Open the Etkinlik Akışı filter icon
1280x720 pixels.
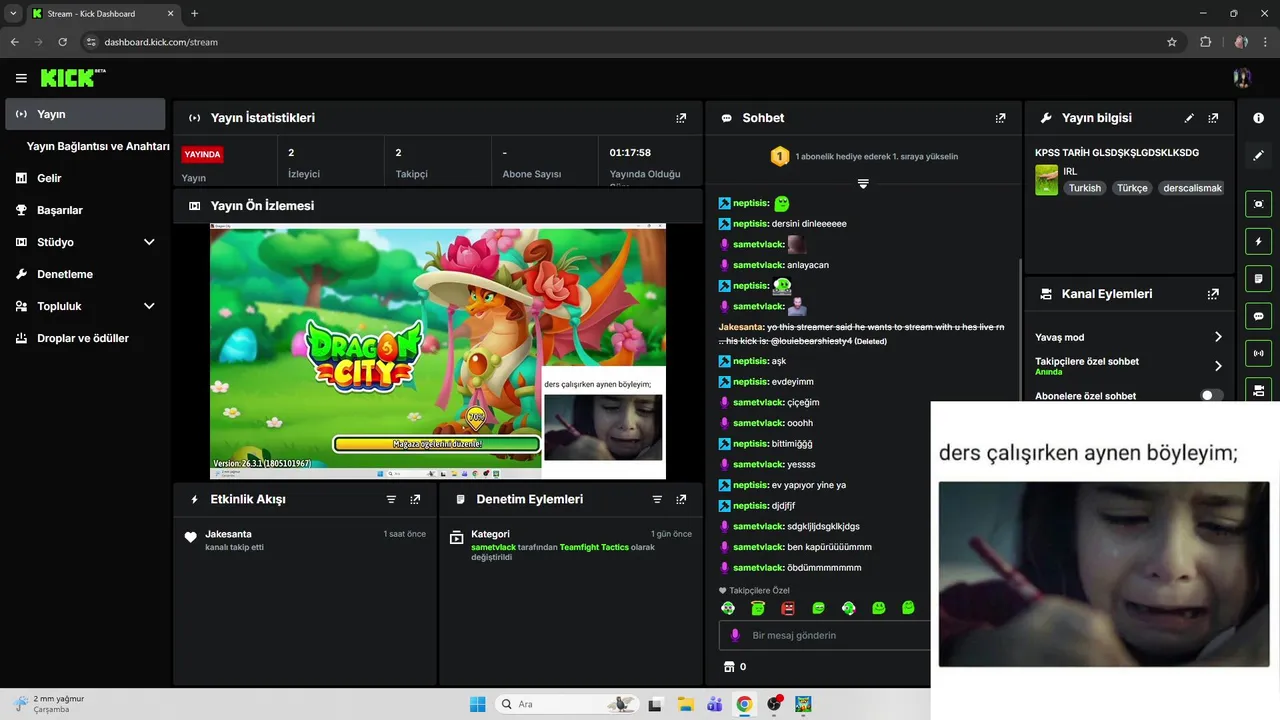(391, 499)
